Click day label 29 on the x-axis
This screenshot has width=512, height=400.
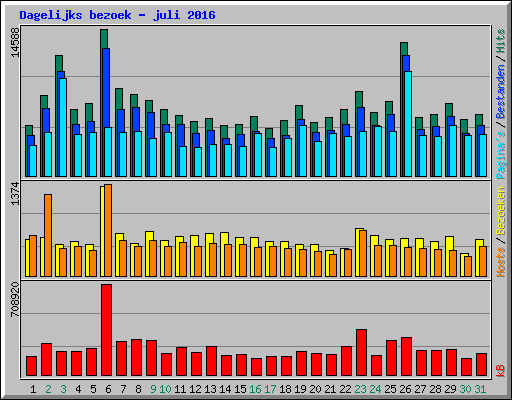pyautogui.click(x=450, y=389)
